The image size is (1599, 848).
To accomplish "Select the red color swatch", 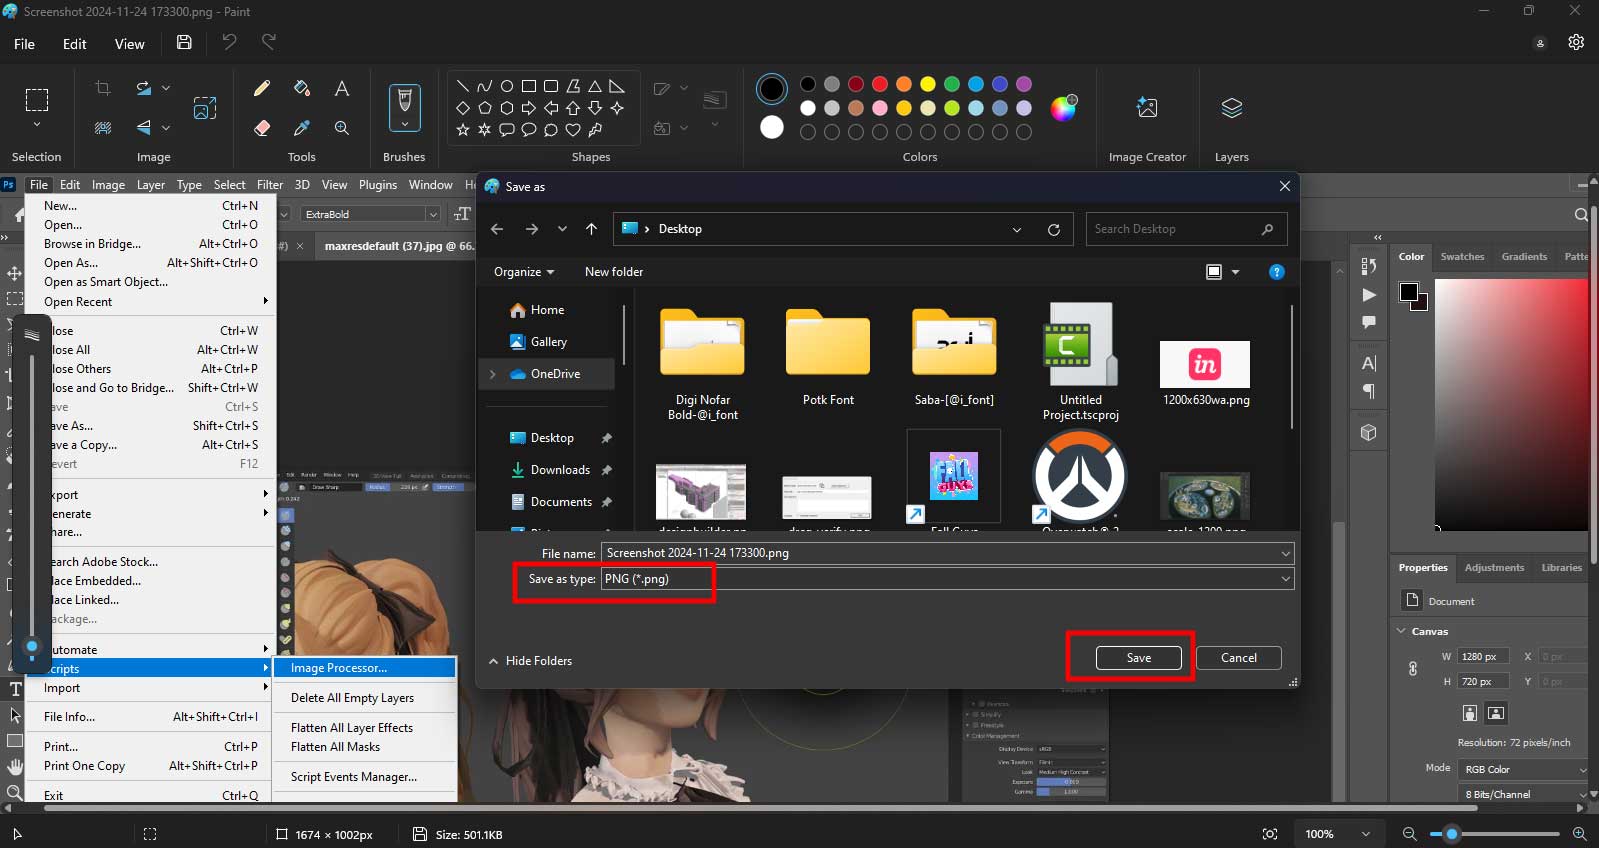I will (x=880, y=84).
